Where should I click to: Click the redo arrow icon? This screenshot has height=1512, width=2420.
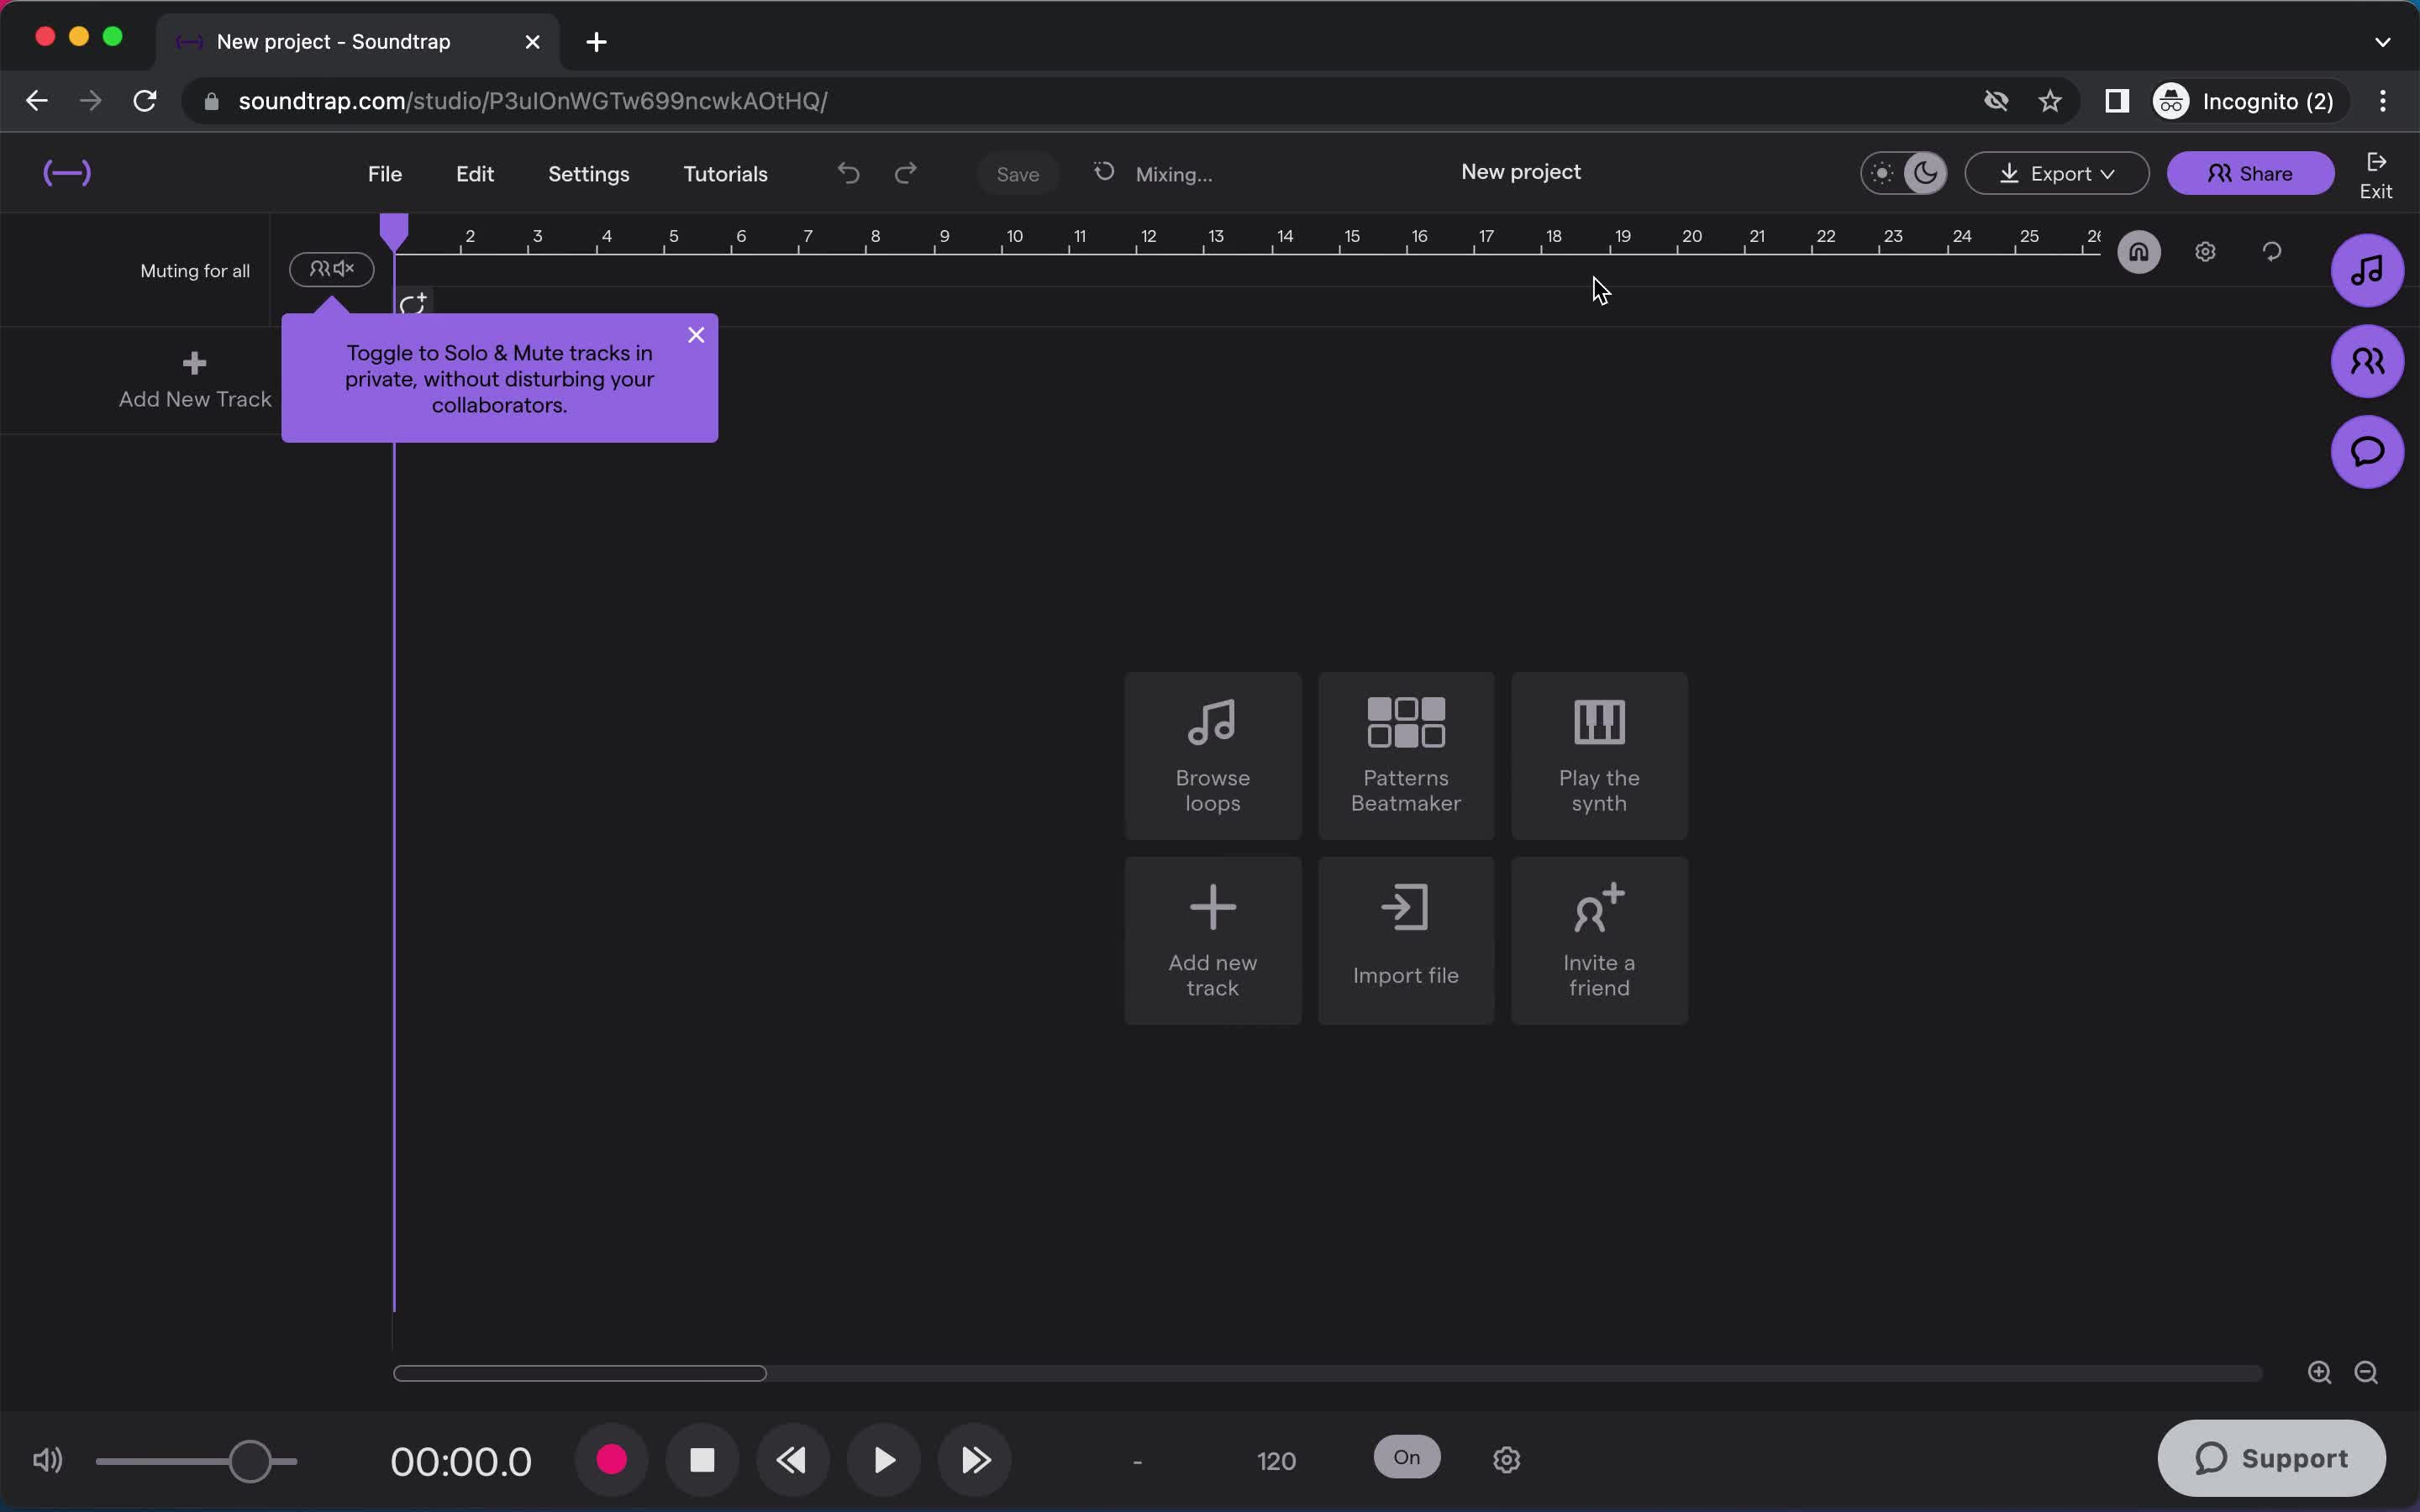(x=906, y=173)
